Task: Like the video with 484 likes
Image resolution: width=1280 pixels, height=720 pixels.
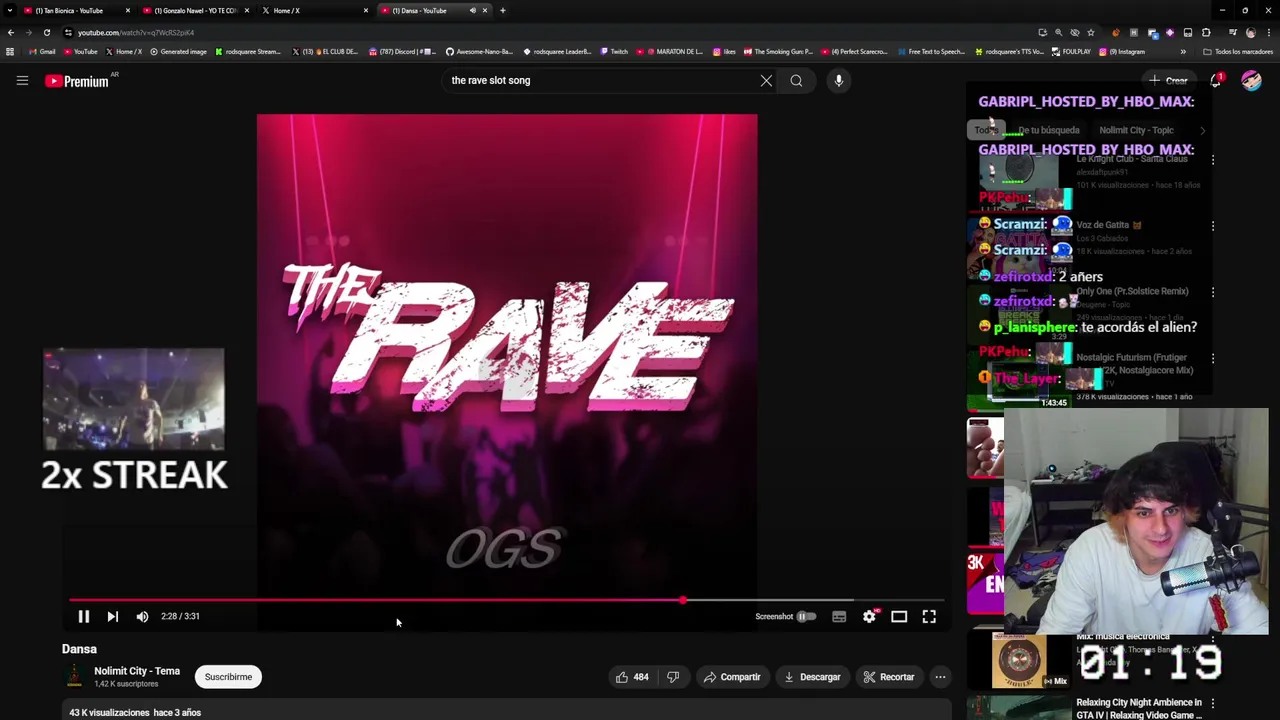Action: tap(632, 677)
